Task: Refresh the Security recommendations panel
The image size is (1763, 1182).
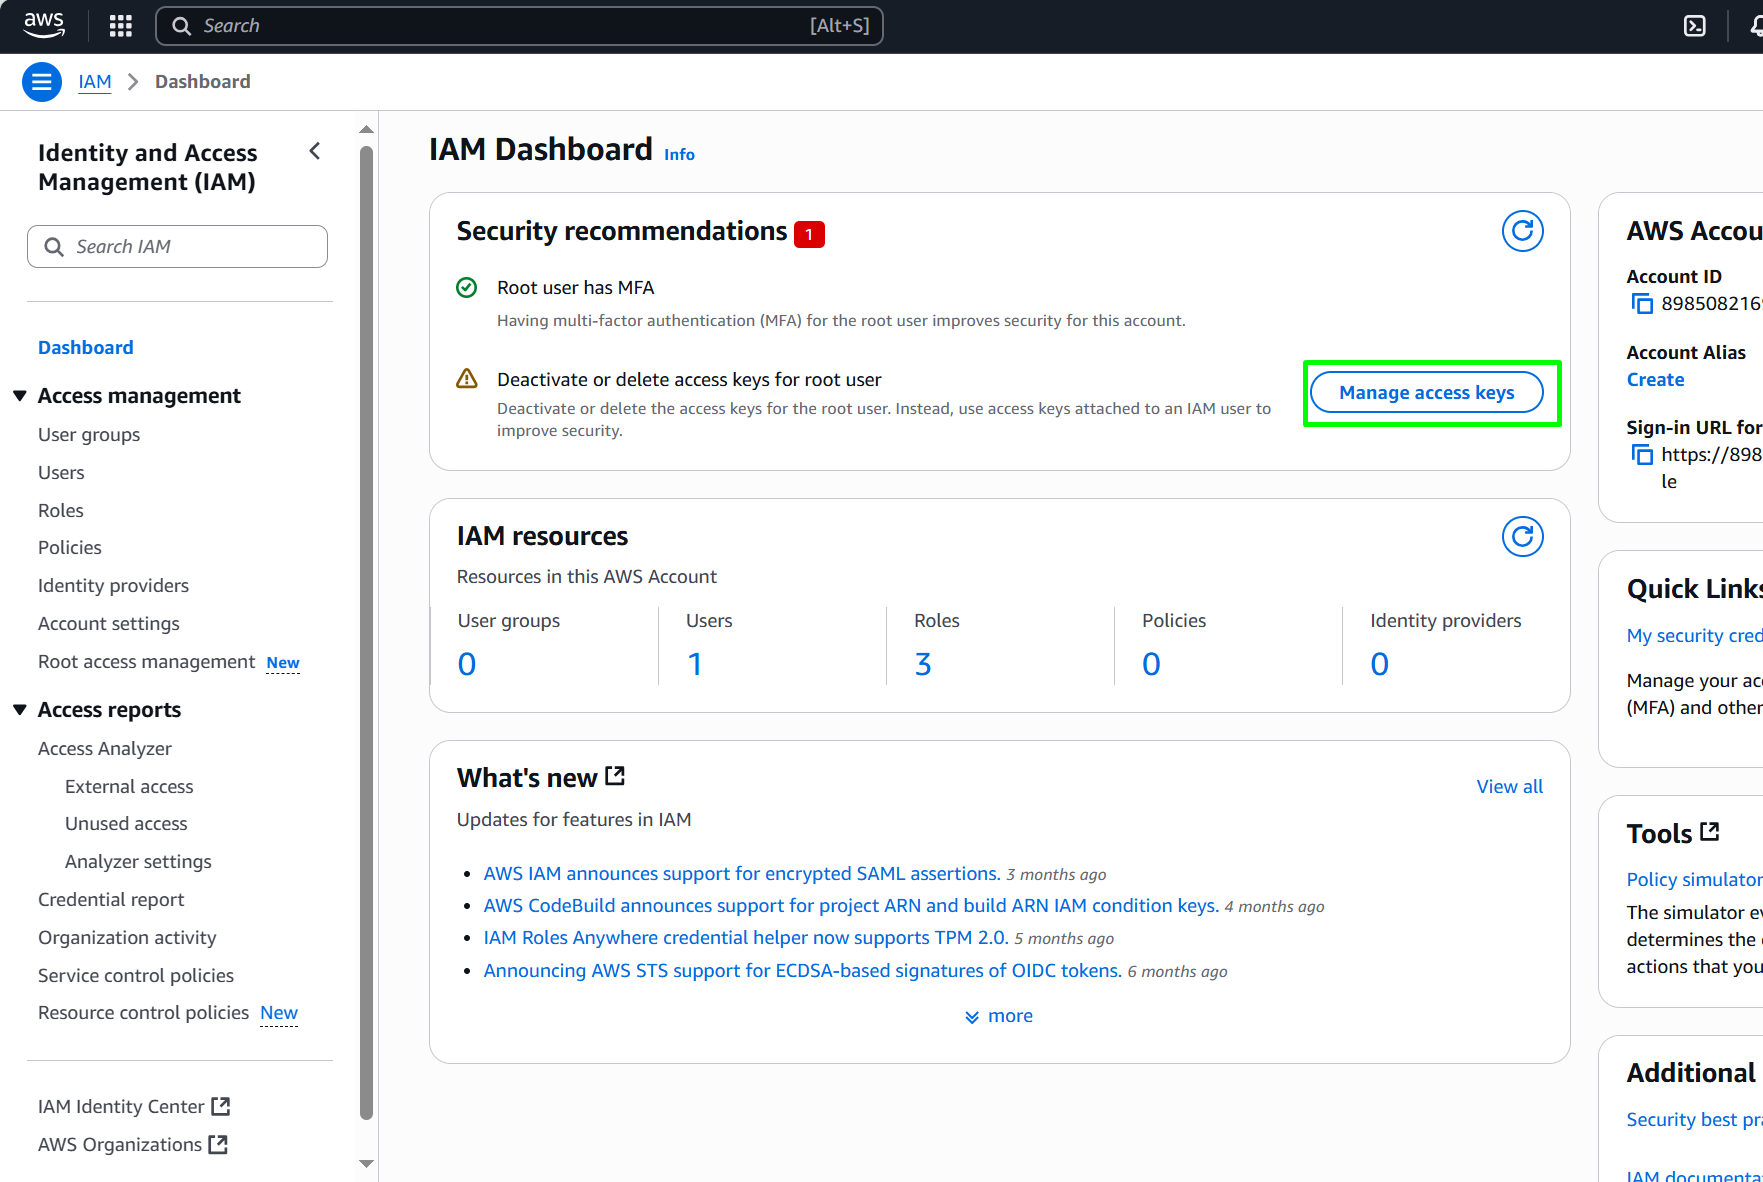Action: click(1522, 231)
